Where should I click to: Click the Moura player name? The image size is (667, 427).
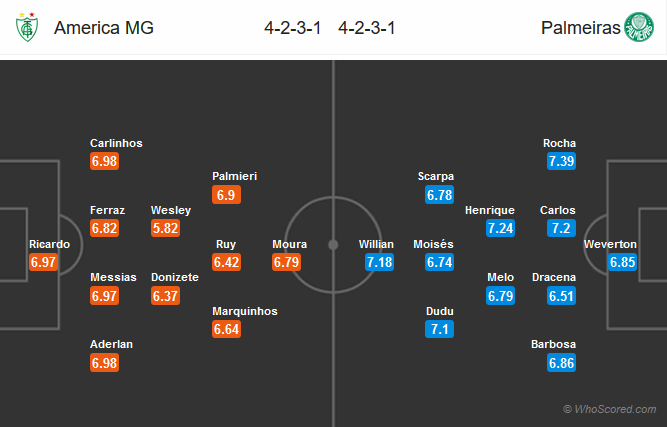click(289, 244)
